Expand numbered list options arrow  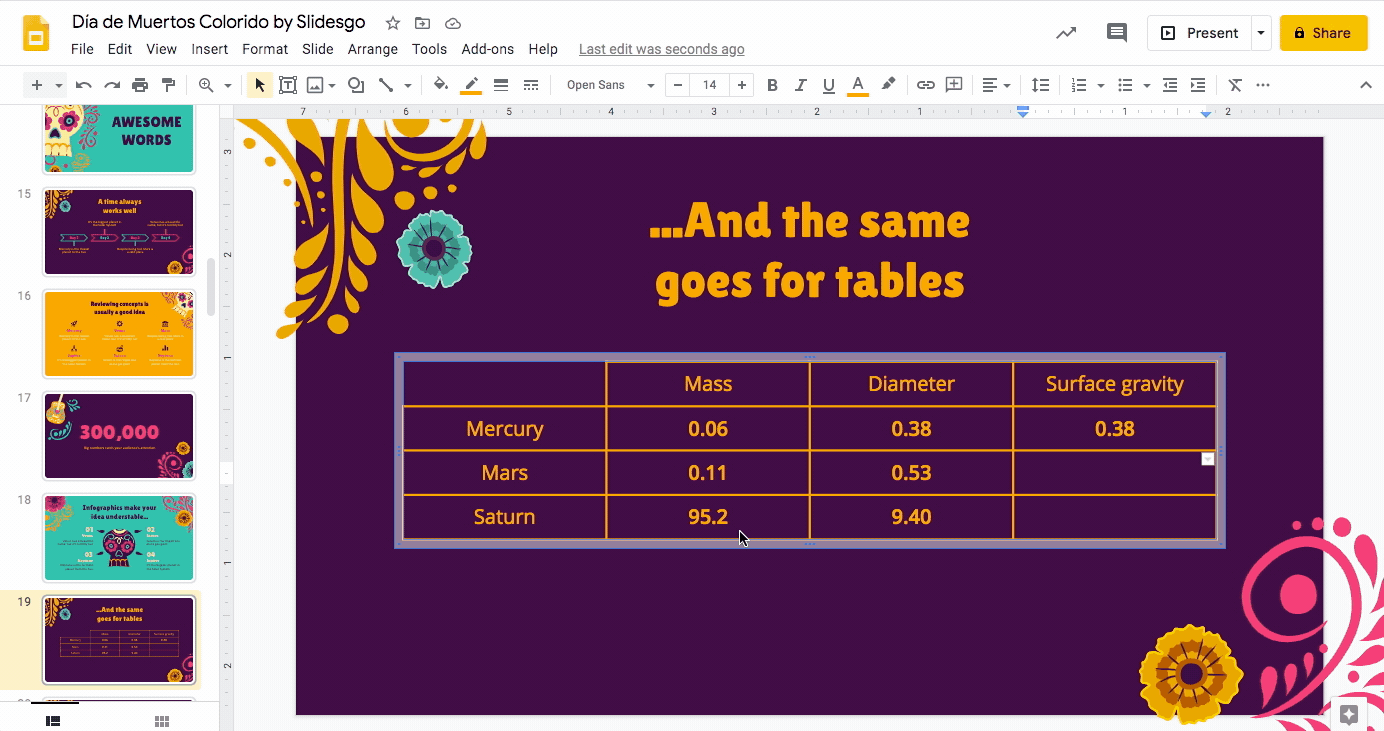(x=1101, y=86)
